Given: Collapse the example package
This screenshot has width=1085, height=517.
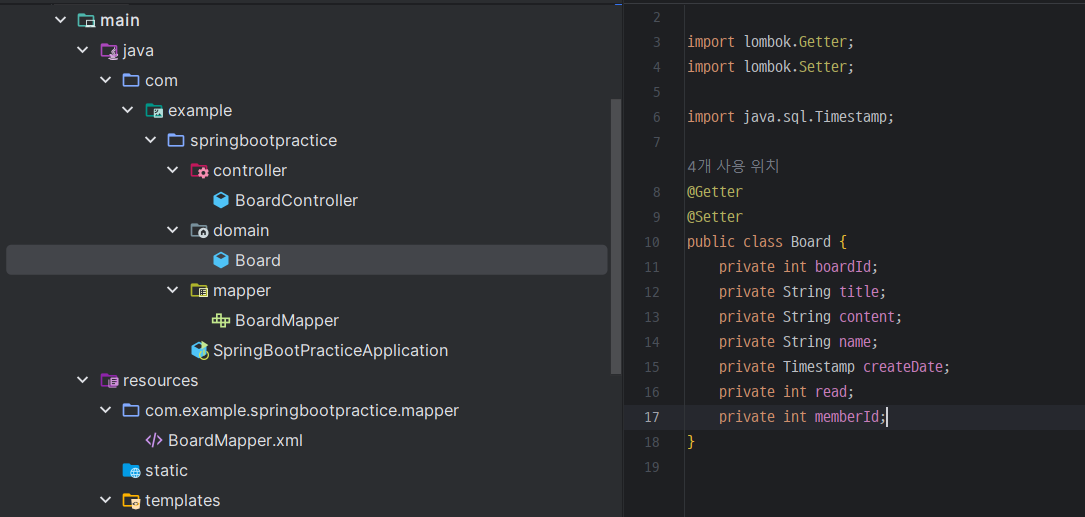Looking at the screenshot, I should tap(128, 111).
